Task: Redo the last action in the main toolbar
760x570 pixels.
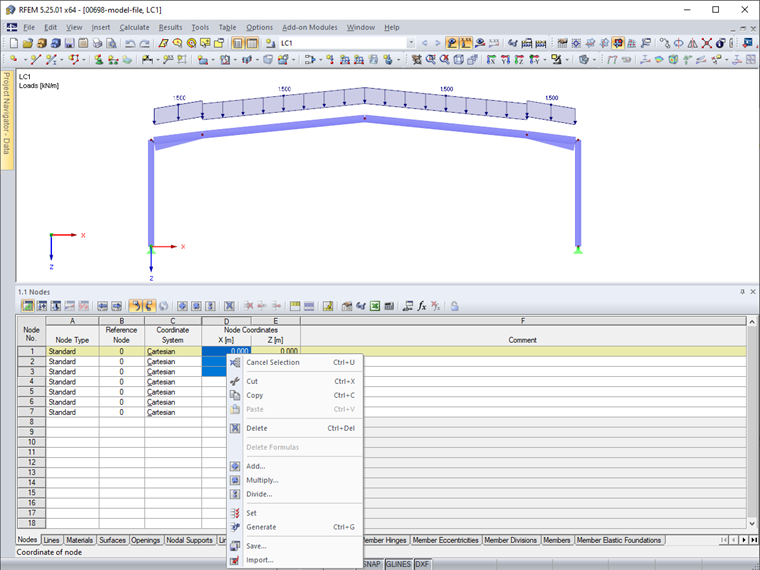Action: [144, 43]
